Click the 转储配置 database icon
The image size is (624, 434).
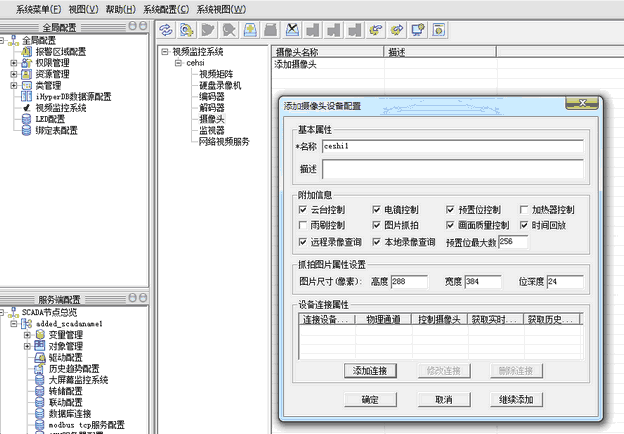pyautogui.click(x=40, y=391)
